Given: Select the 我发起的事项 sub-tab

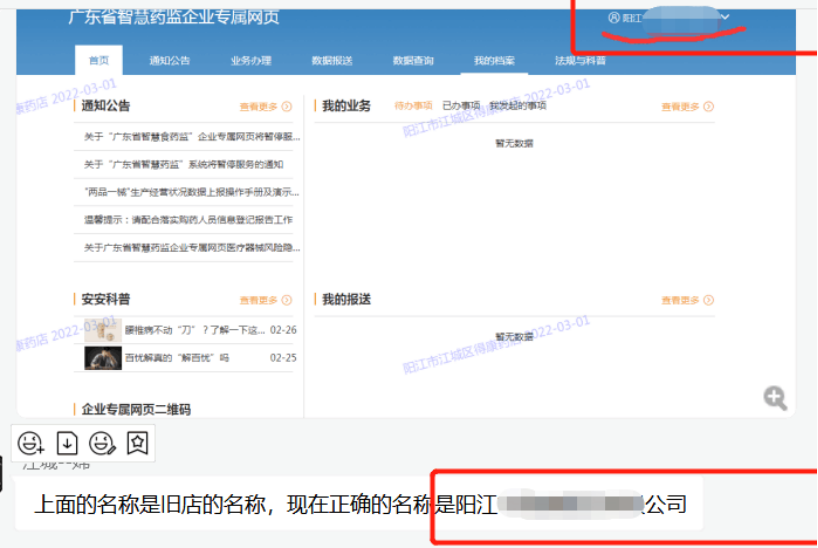Looking at the screenshot, I should (x=518, y=106).
